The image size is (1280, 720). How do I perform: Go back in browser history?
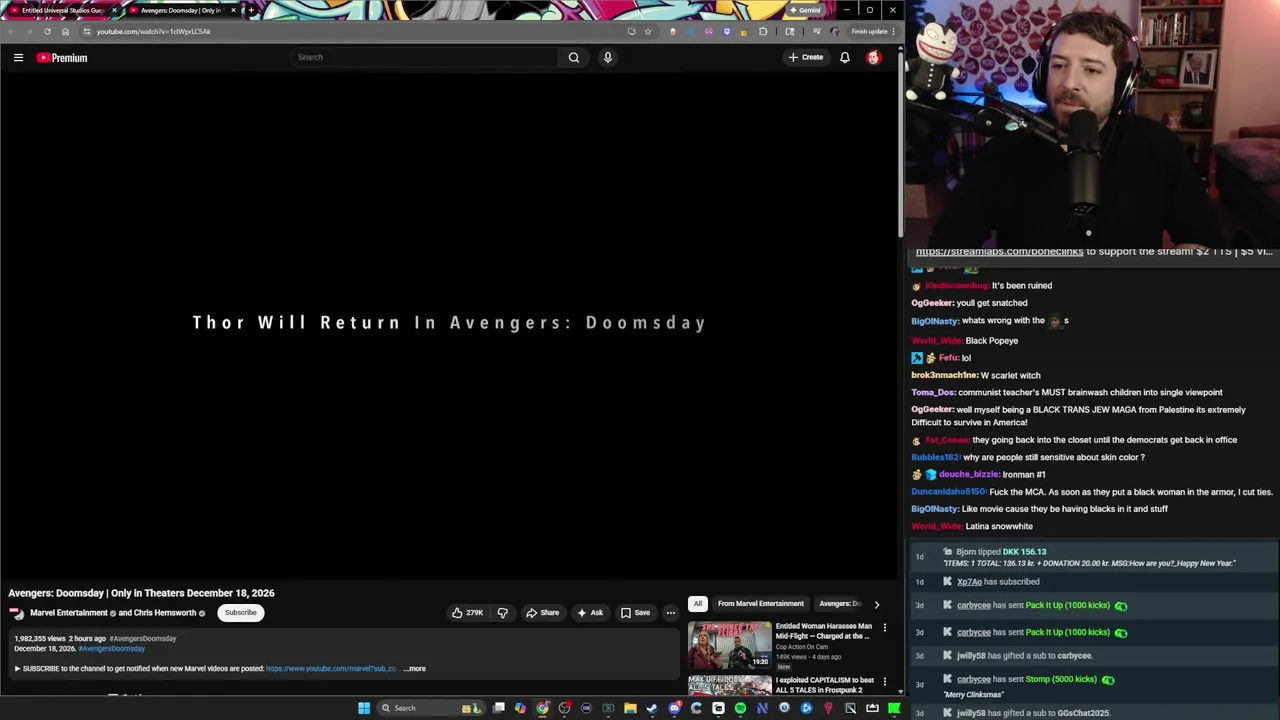coord(11,31)
